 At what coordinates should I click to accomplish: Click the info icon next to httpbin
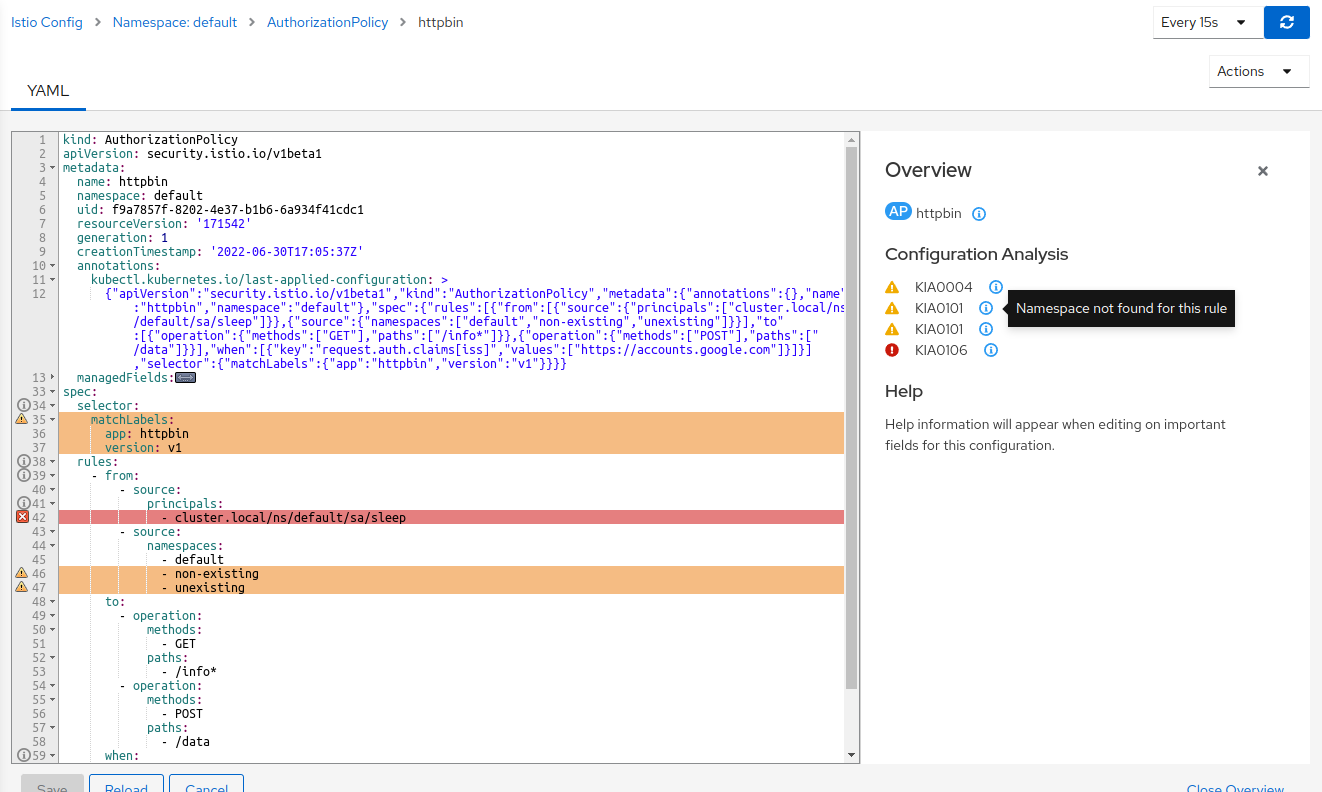(978, 213)
